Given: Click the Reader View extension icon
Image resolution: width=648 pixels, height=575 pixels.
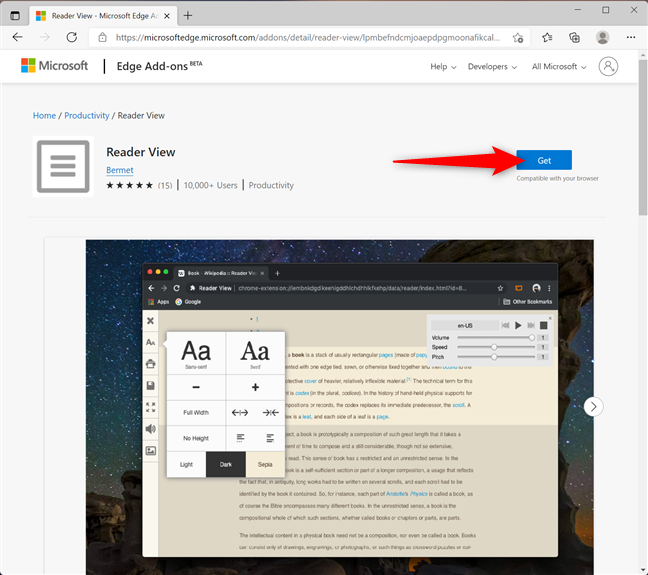Looking at the screenshot, I should tap(63, 167).
